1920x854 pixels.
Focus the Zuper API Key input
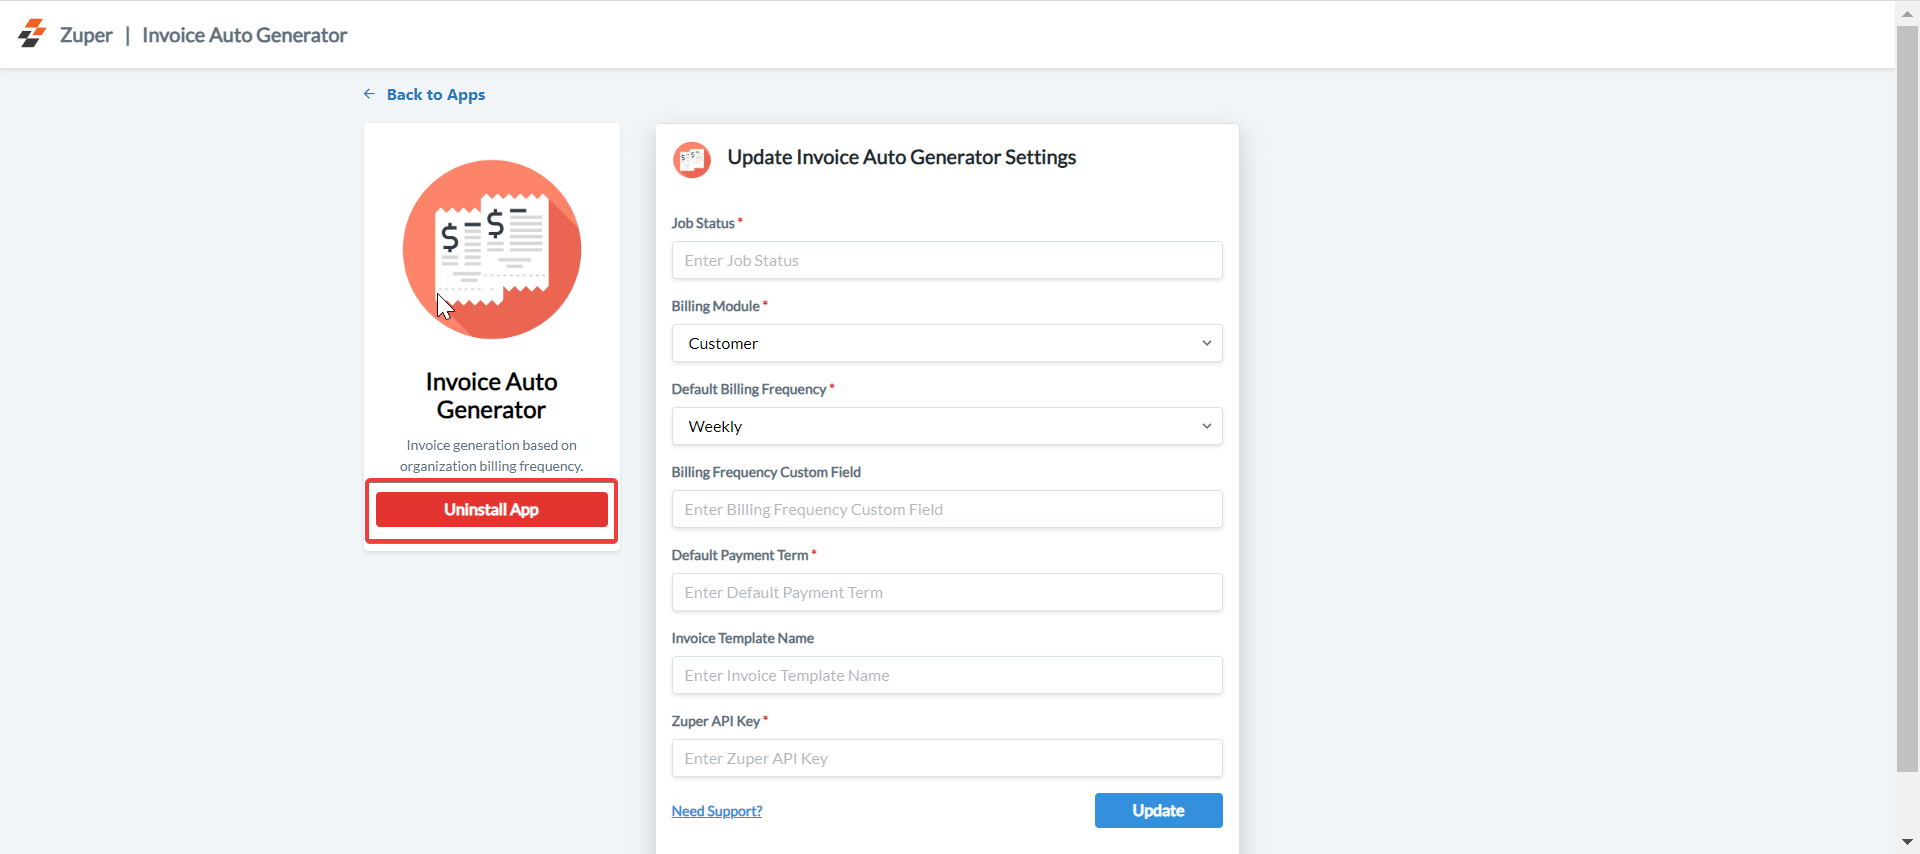click(946, 758)
